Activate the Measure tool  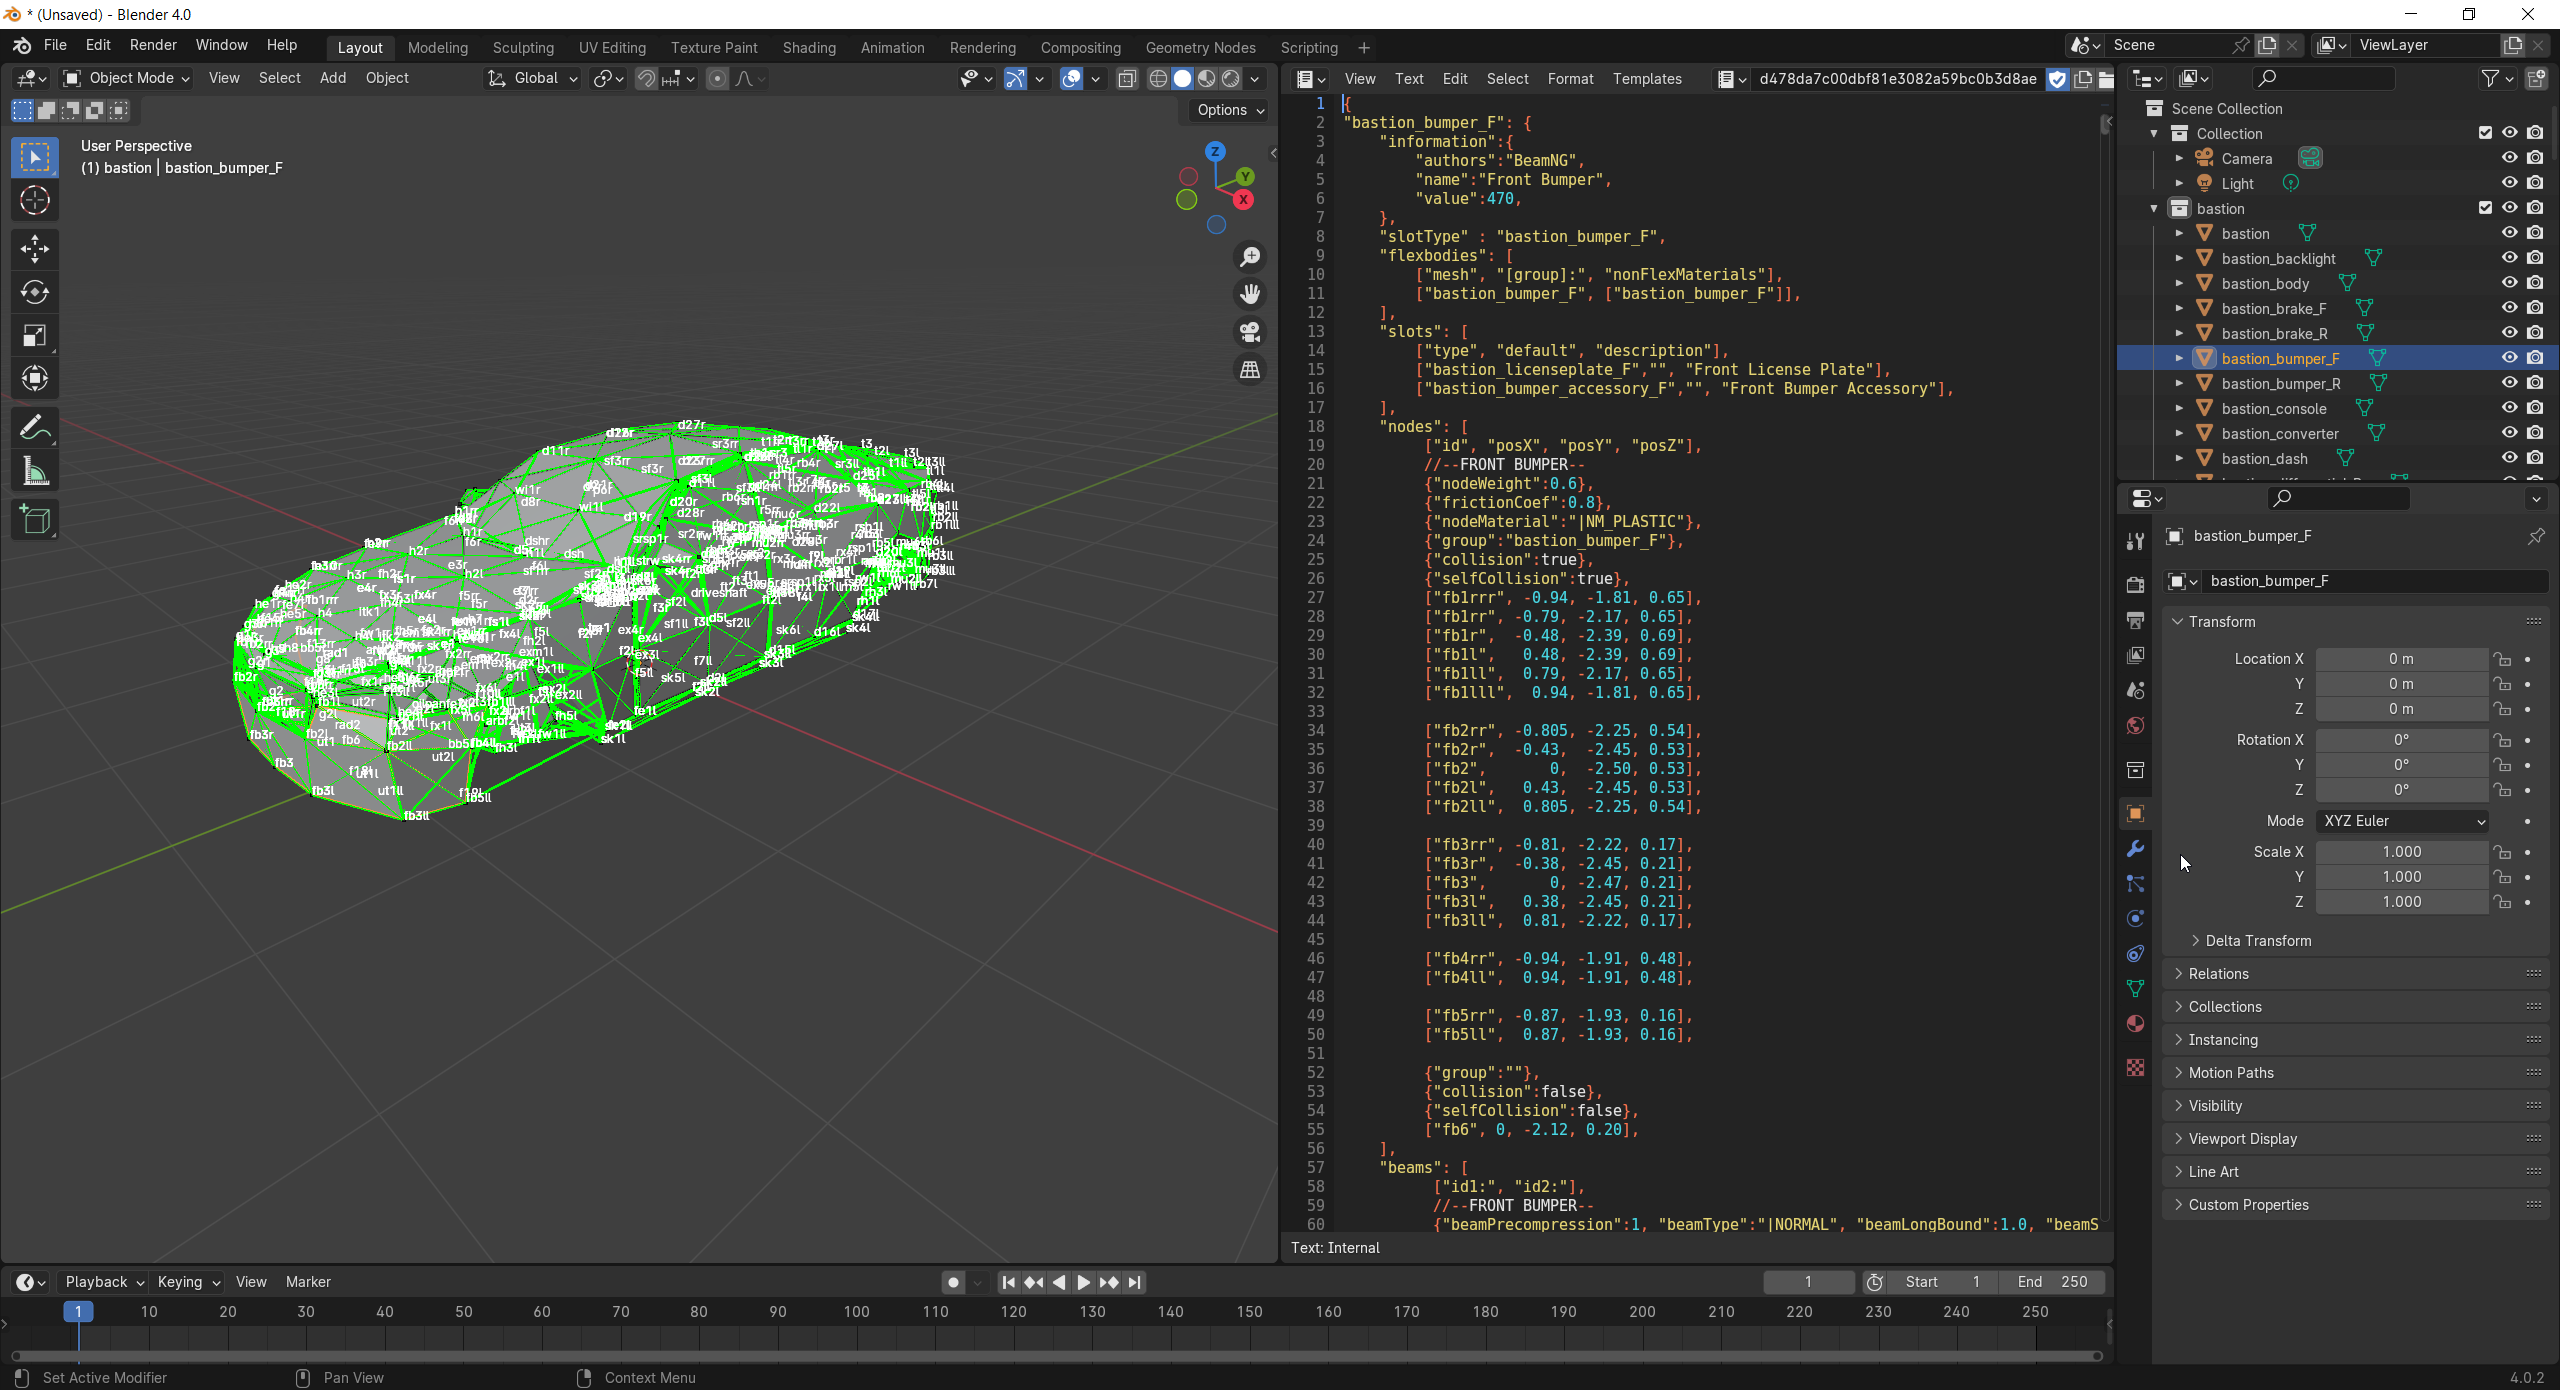[35, 472]
